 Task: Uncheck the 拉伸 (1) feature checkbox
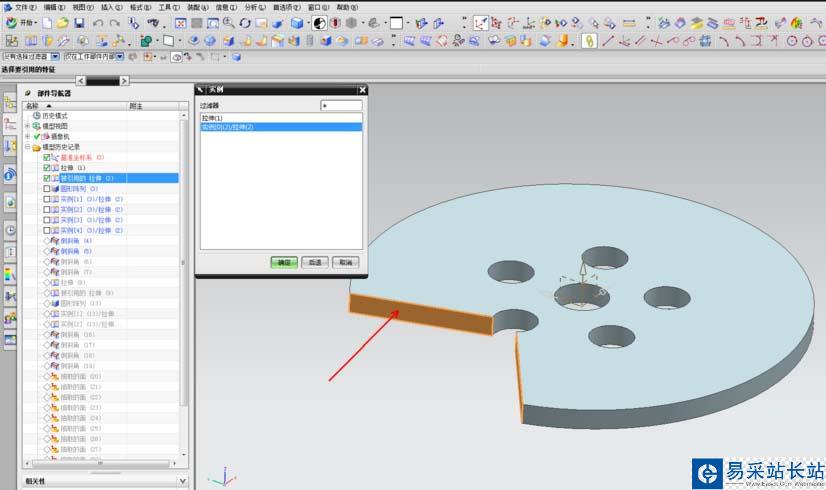coord(47,168)
